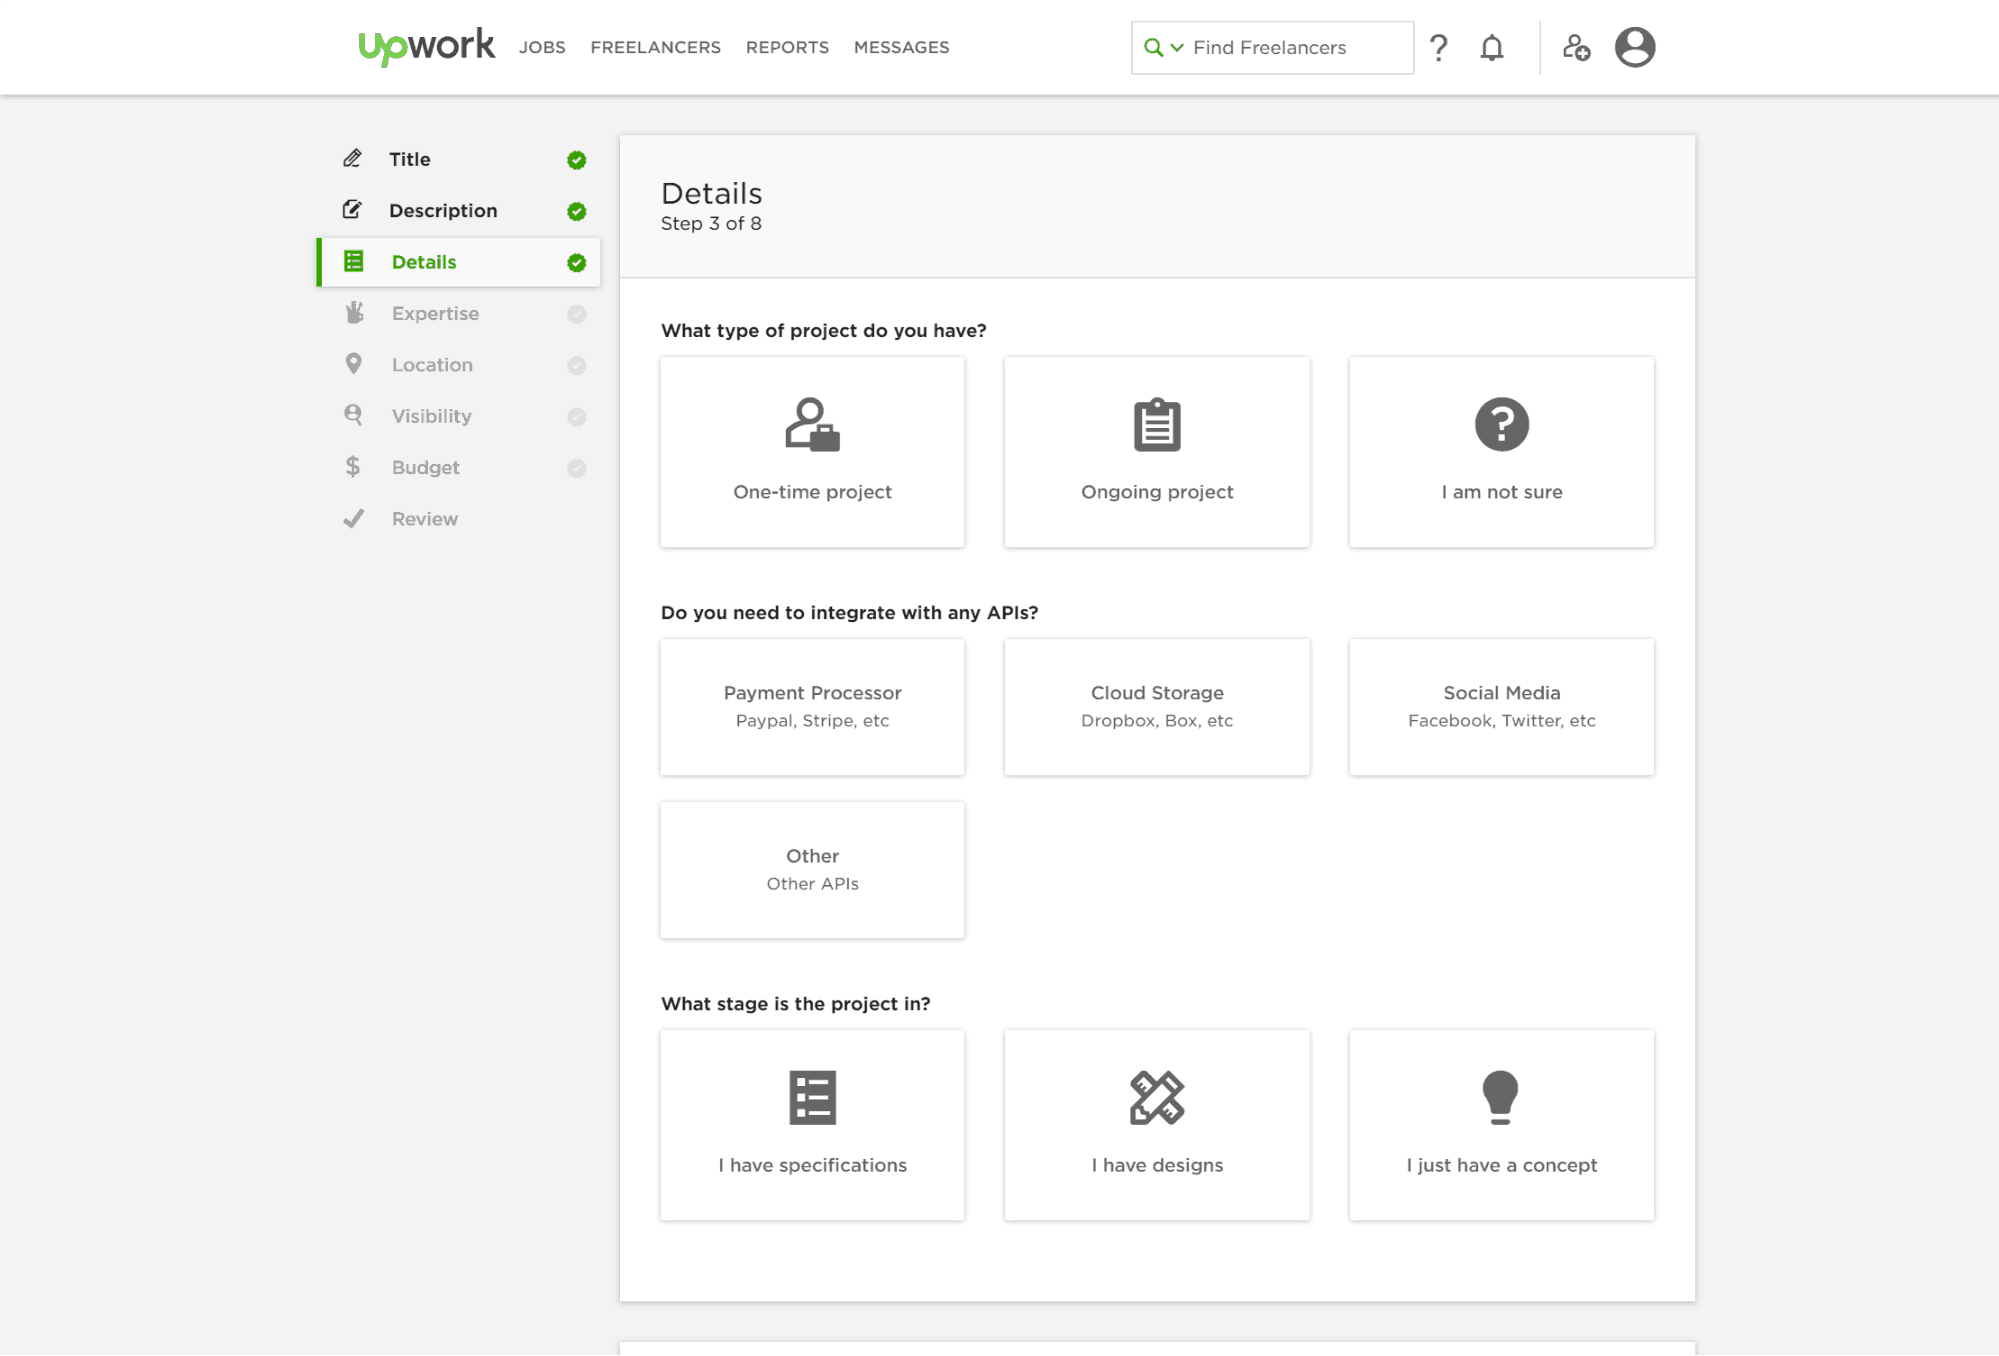Click the add team member icon
Screen dimensions: 1999x1356
(1576, 47)
